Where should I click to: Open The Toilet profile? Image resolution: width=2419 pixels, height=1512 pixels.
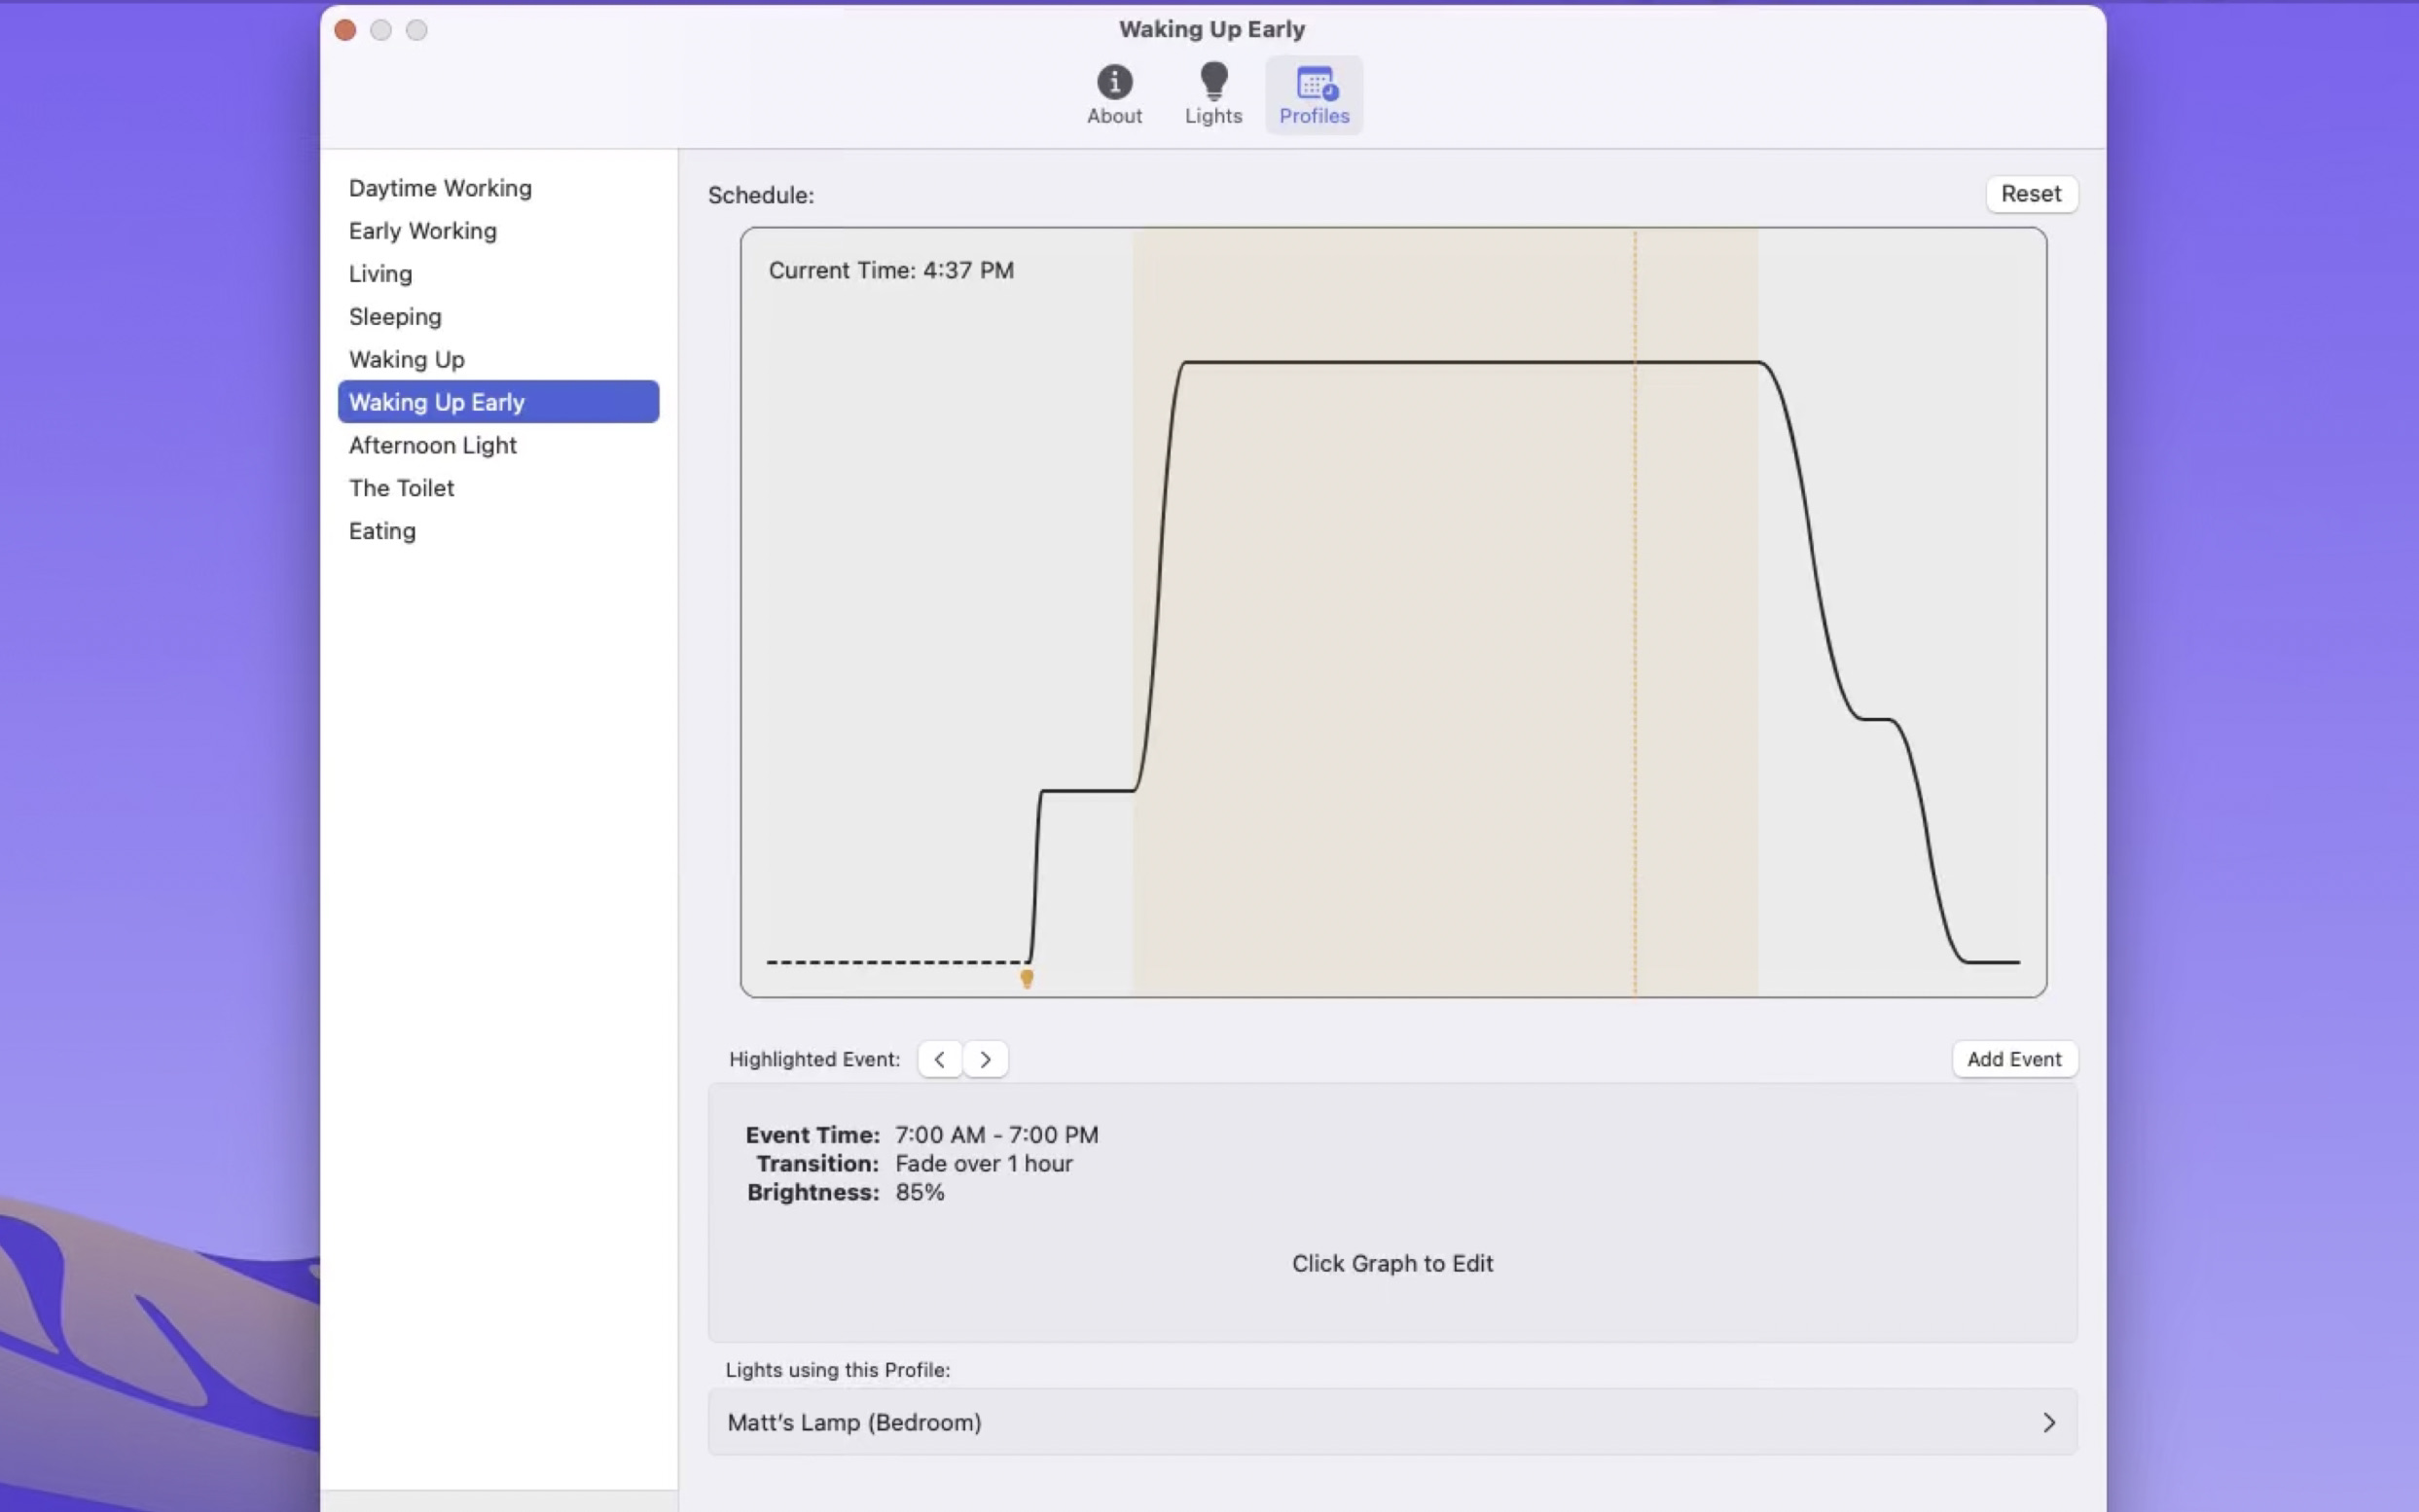pyautogui.click(x=401, y=488)
